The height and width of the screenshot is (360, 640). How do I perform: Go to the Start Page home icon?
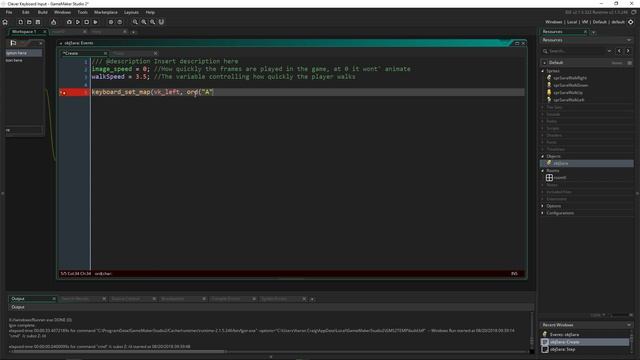point(5,22)
